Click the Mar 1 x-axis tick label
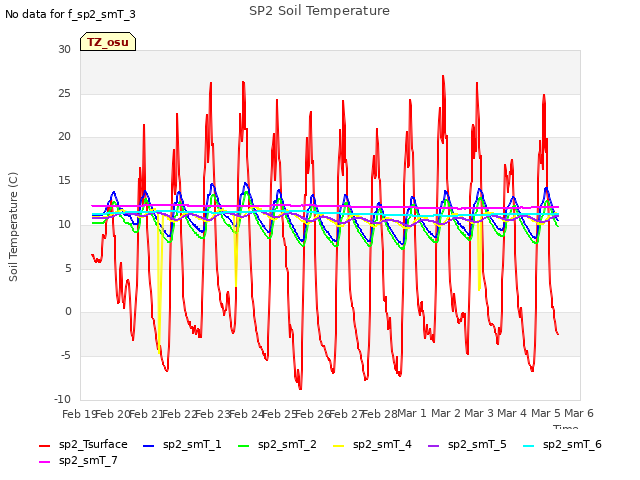 [x=411, y=413]
